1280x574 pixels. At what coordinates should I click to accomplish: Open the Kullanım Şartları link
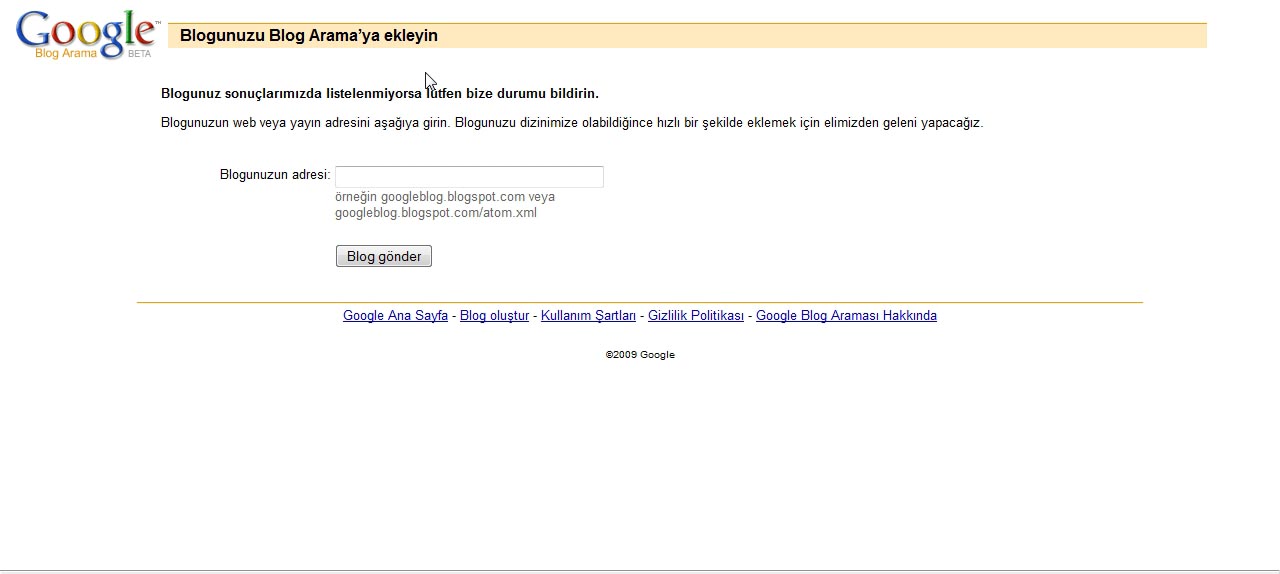point(588,316)
